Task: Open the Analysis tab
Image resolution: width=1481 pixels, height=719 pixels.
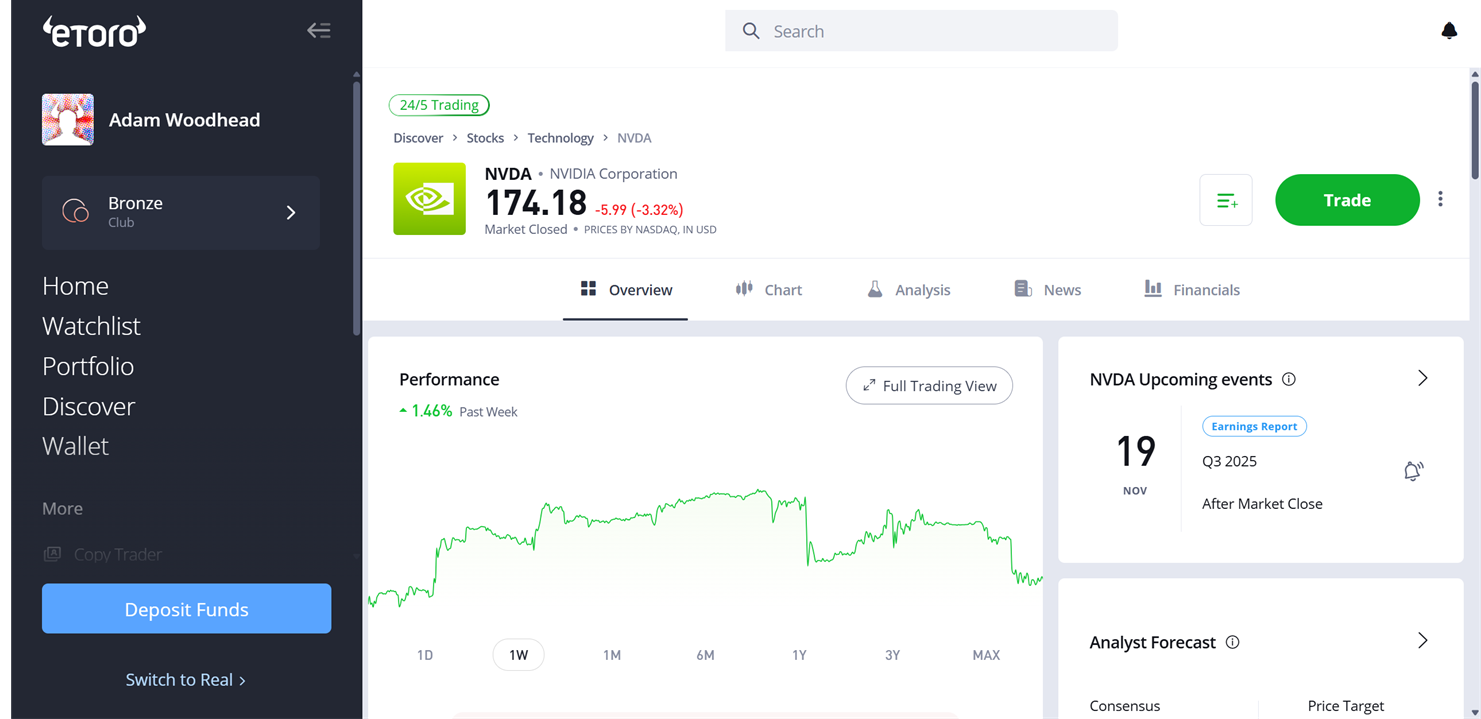Action: [x=909, y=290]
